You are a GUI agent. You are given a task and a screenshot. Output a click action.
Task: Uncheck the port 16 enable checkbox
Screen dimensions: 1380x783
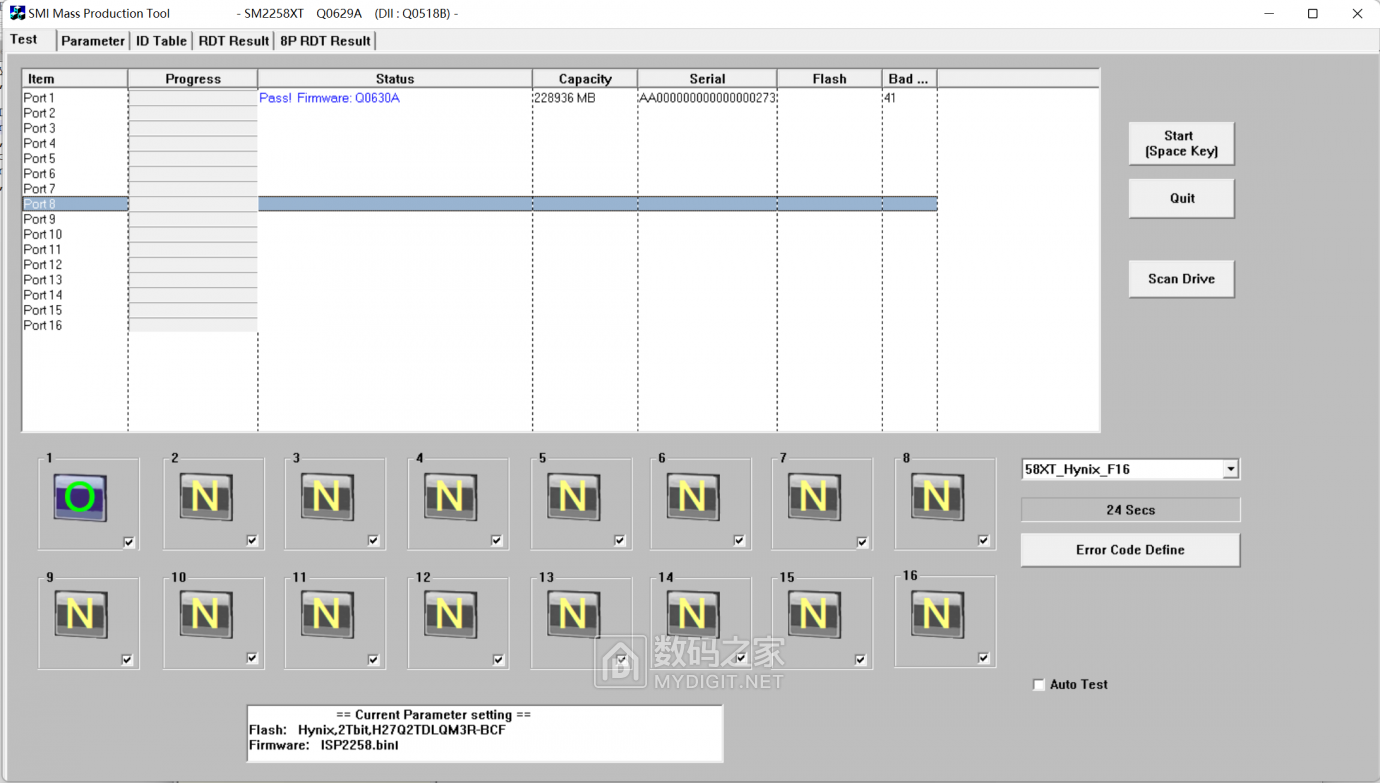[984, 658]
